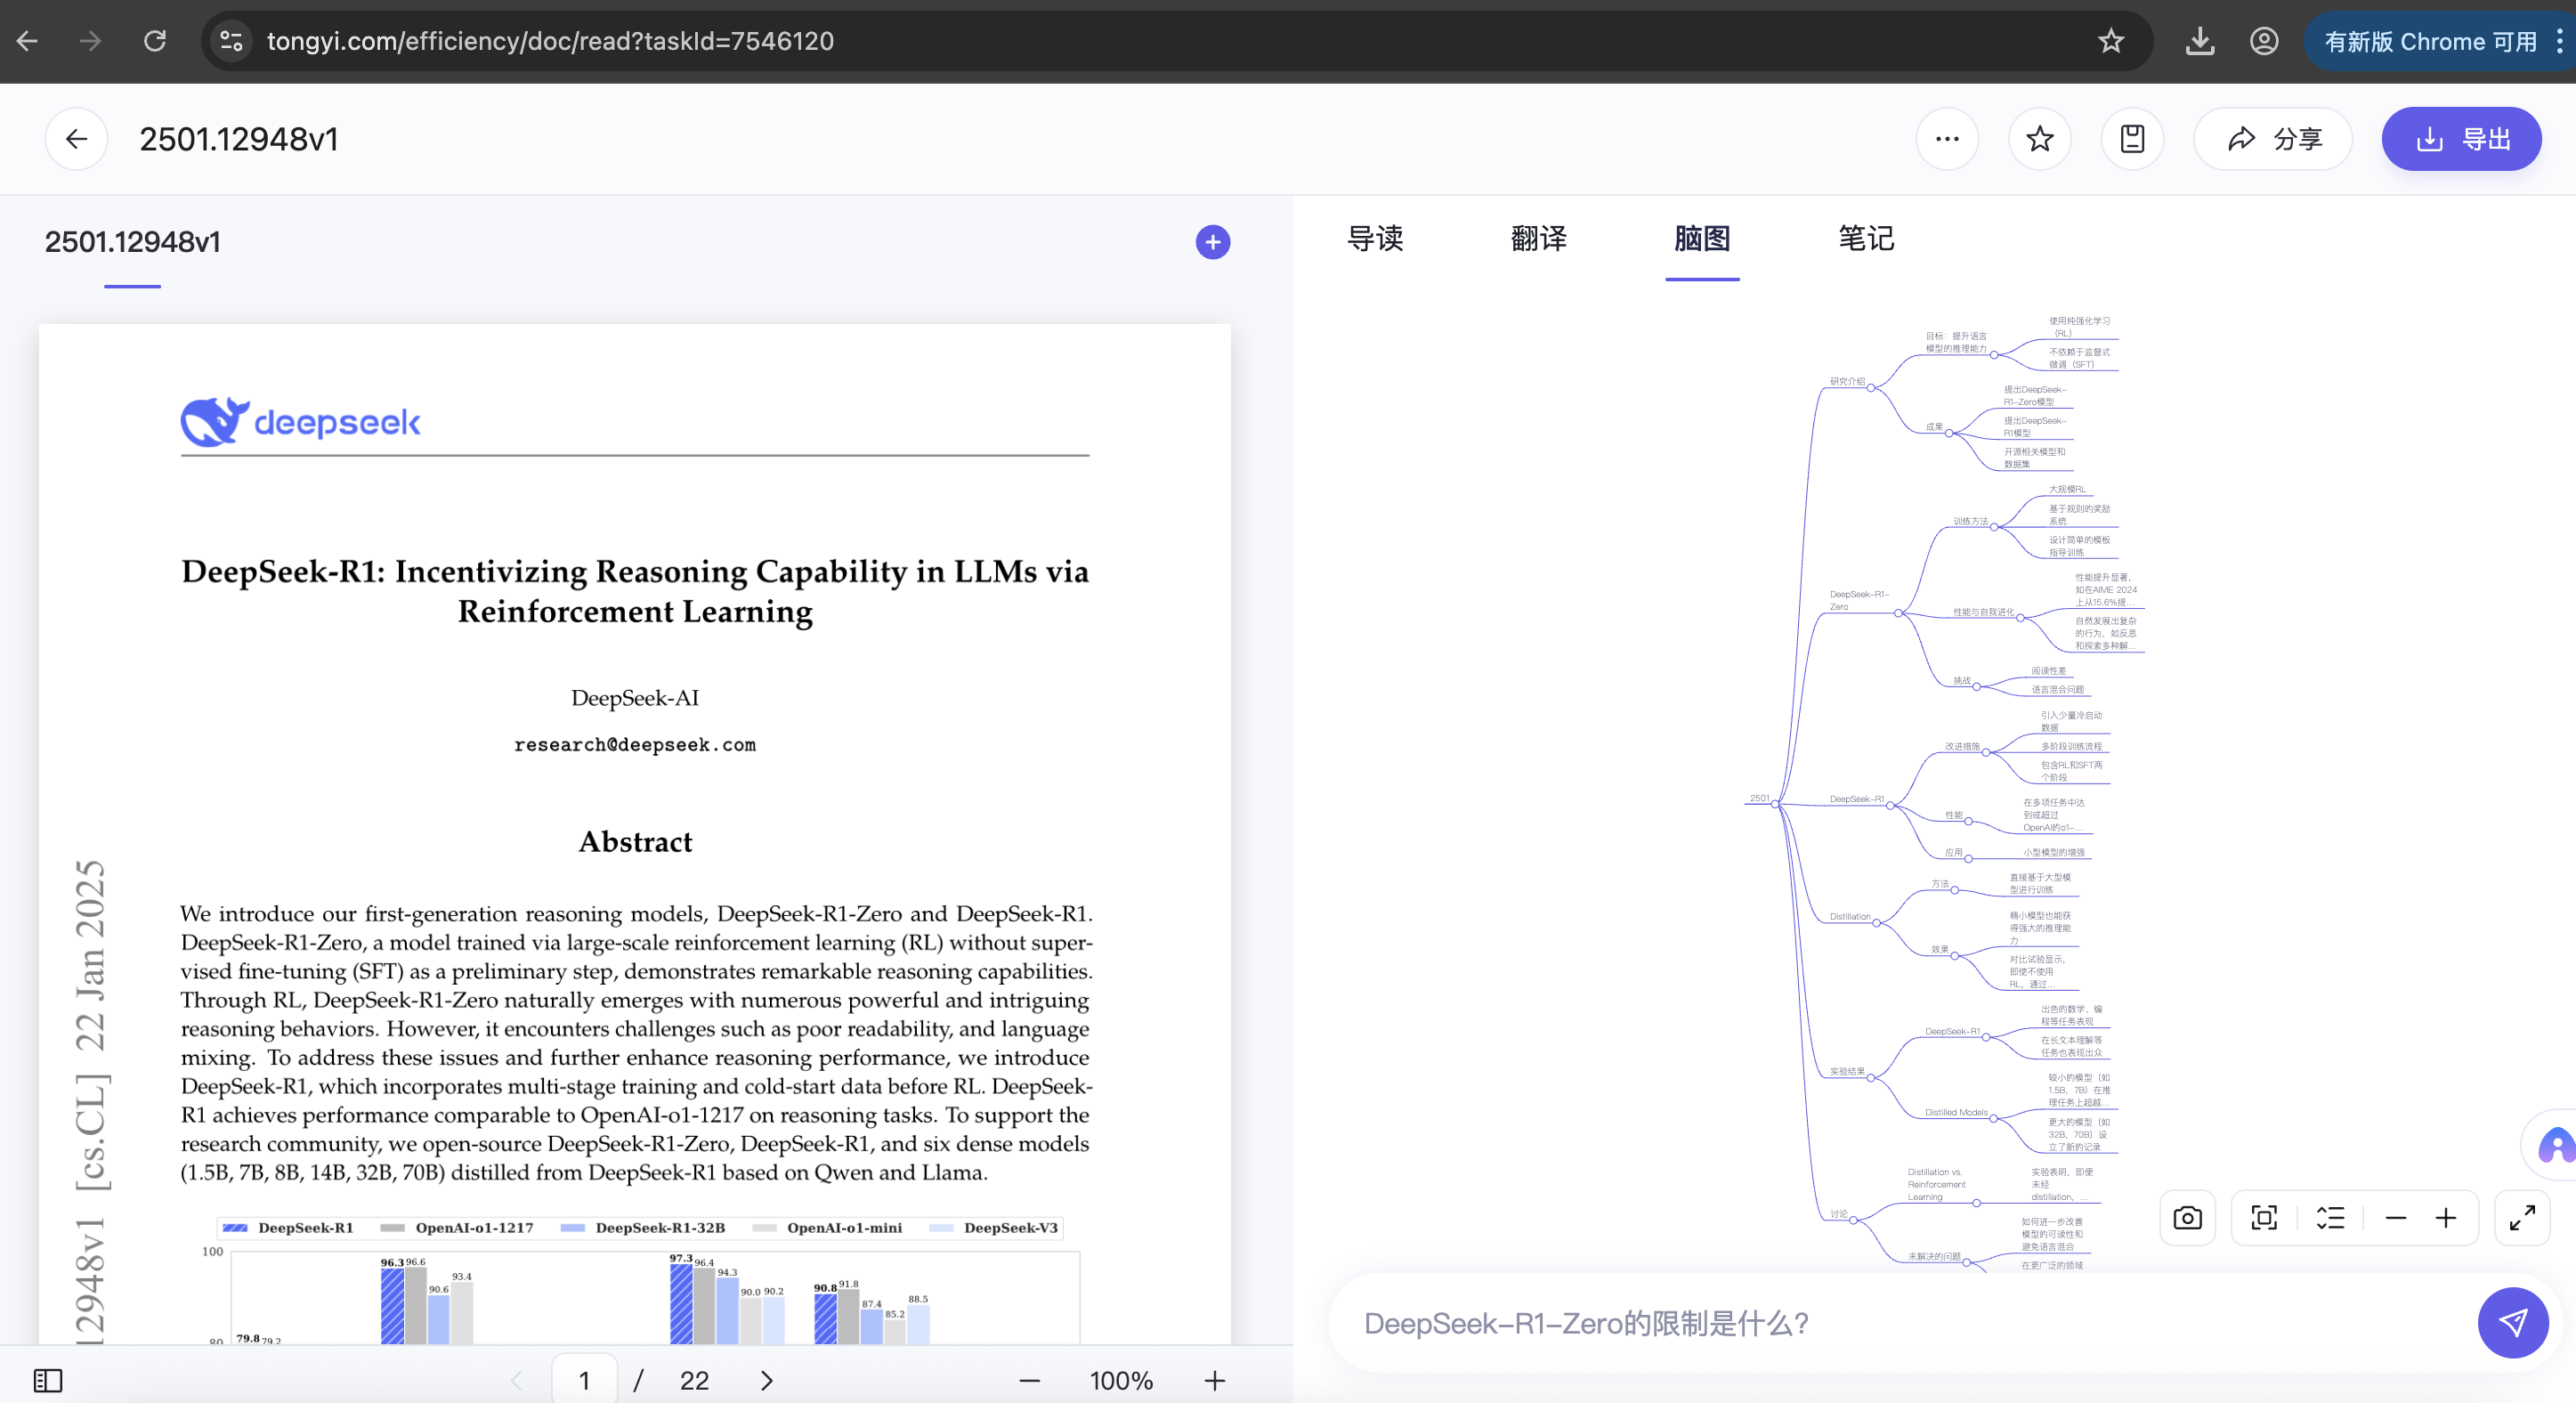The width and height of the screenshot is (2576, 1403).
Task: Open the more options ellipsis button
Action: (x=1946, y=139)
